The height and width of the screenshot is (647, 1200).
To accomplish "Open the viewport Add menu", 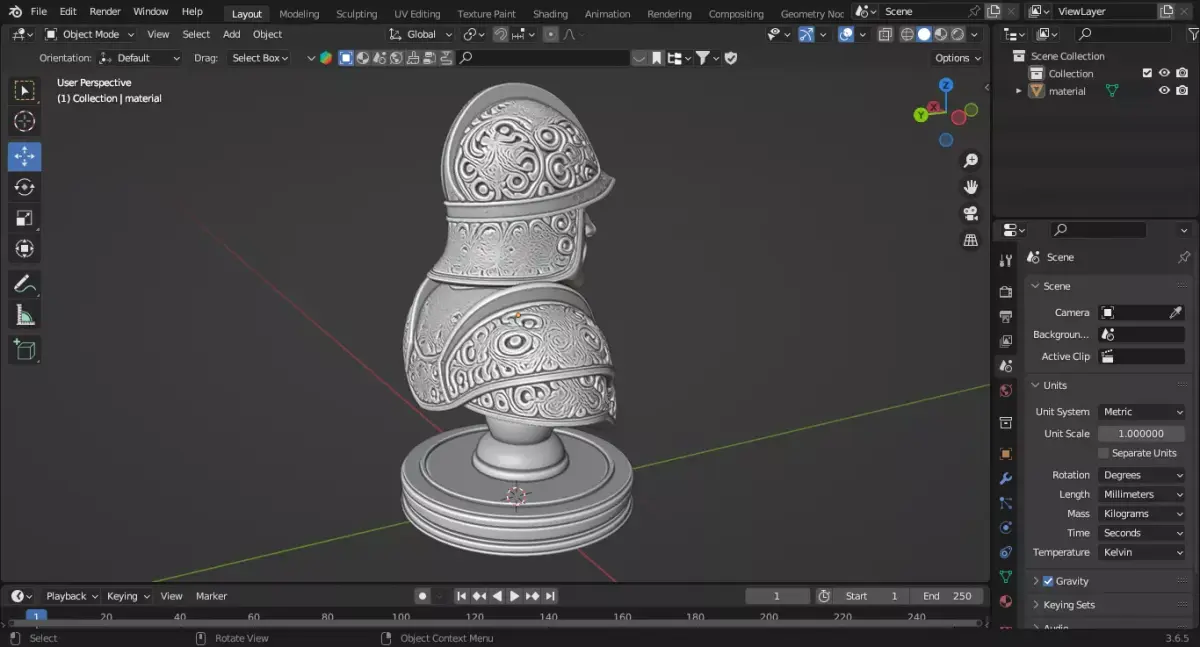I will (x=231, y=34).
